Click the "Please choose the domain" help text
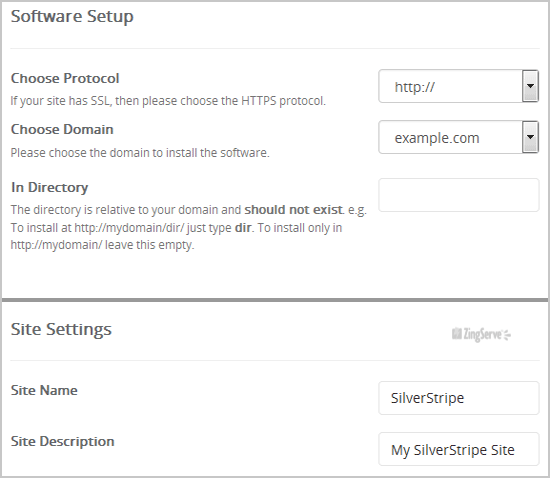 coord(140,153)
